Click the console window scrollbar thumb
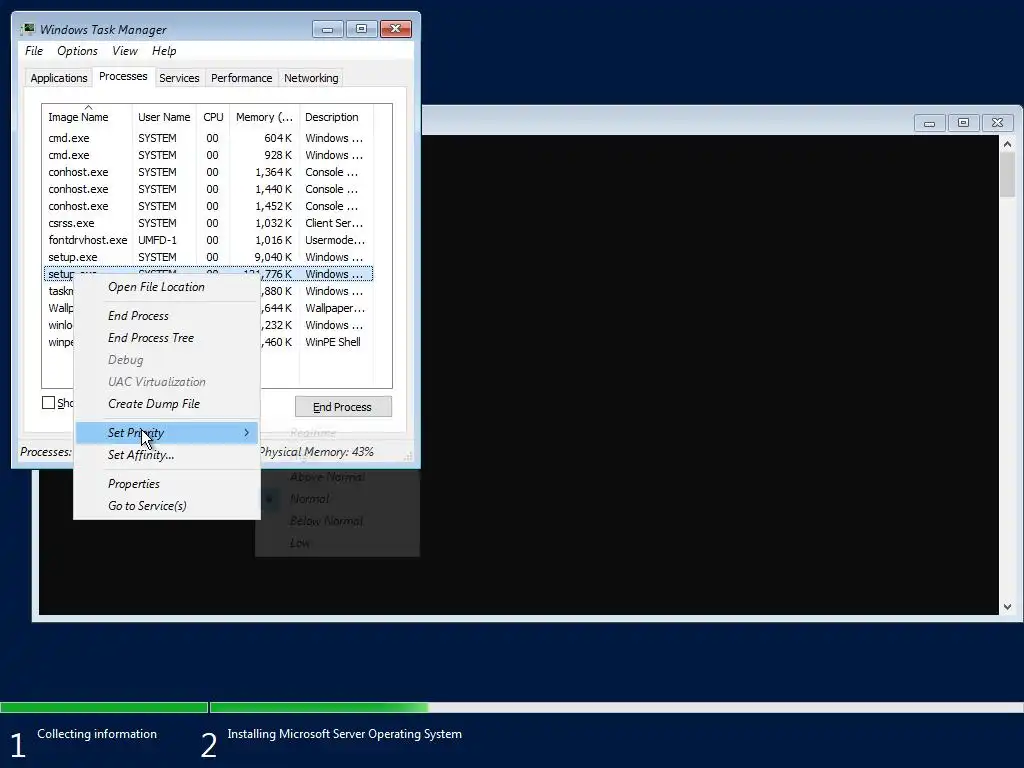This screenshot has width=1024, height=768. (x=1007, y=174)
